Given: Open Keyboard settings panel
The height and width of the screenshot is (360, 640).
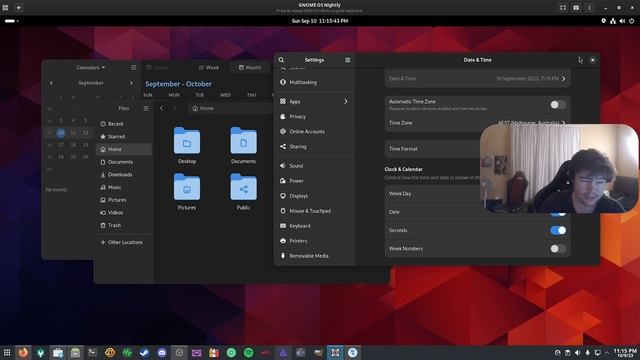Looking at the screenshot, I should click(x=314, y=226).
